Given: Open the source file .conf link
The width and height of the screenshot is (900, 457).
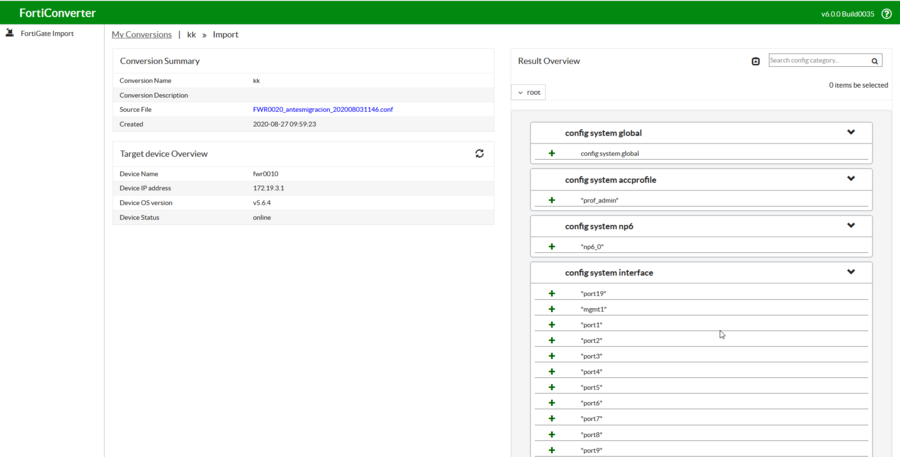Looking at the screenshot, I should pyautogui.click(x=322, y=110).
